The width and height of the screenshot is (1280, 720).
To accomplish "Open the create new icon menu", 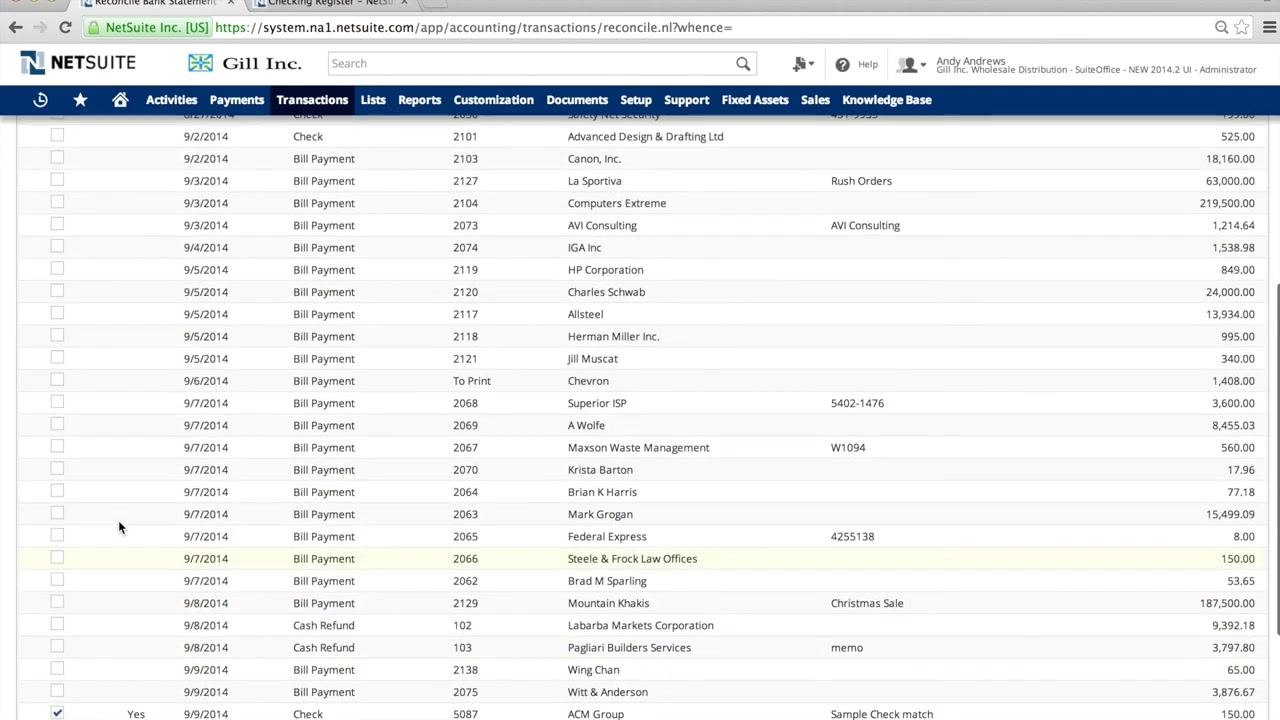I will 803,64.
